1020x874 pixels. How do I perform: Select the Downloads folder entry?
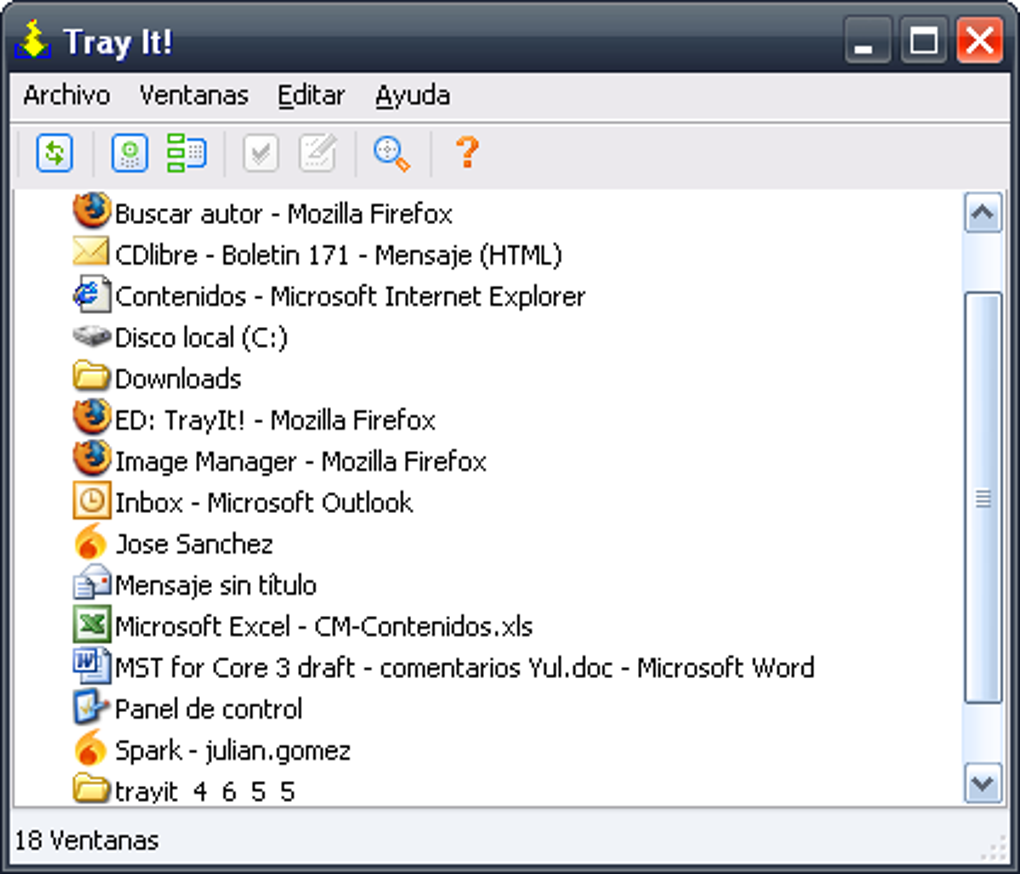pos(177,379)
